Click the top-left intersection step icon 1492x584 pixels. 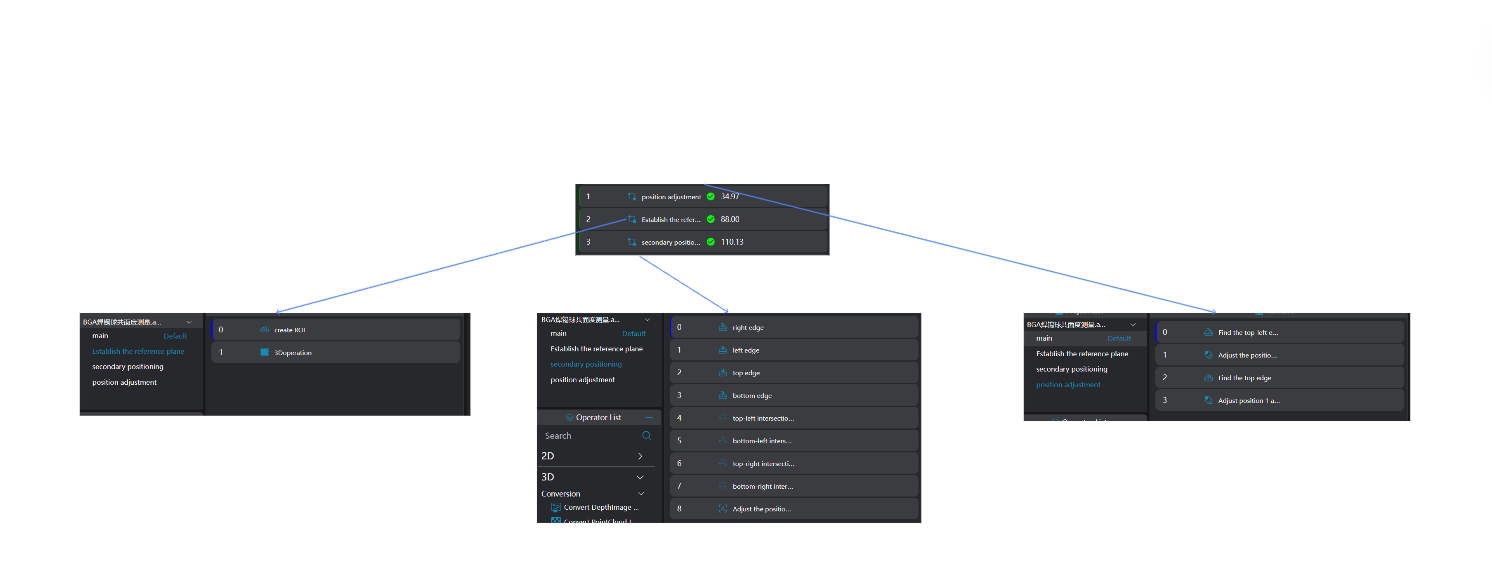pyautogui.click(x=723, y=418)
